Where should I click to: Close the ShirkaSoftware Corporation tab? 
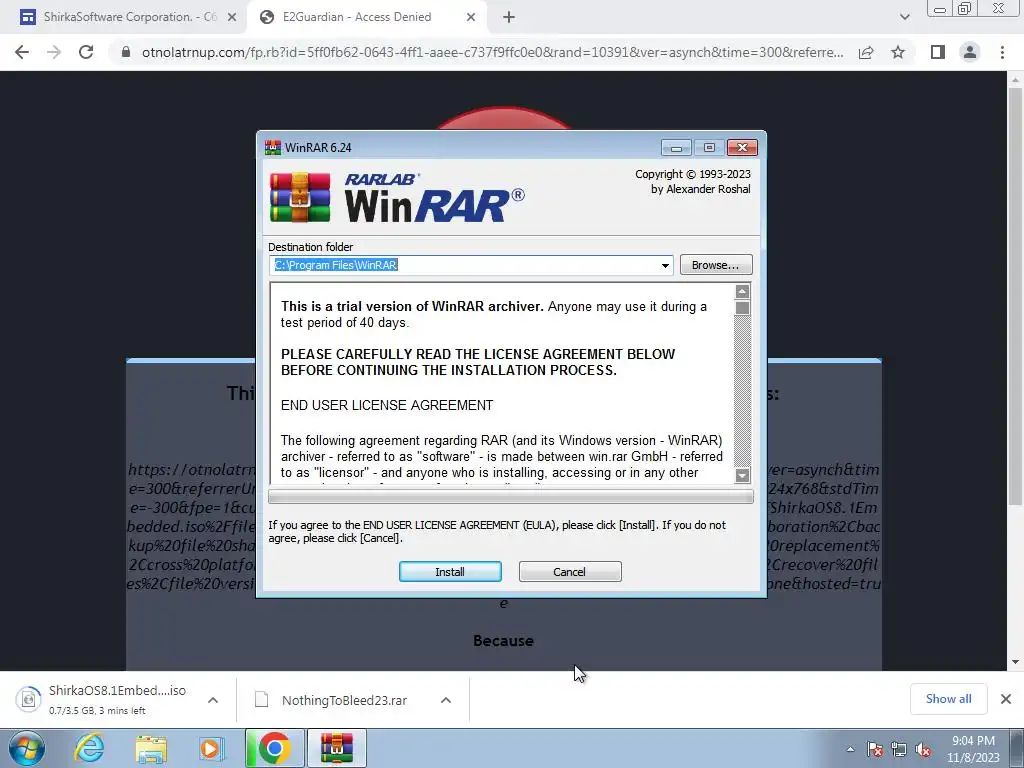tap(232, 18)
